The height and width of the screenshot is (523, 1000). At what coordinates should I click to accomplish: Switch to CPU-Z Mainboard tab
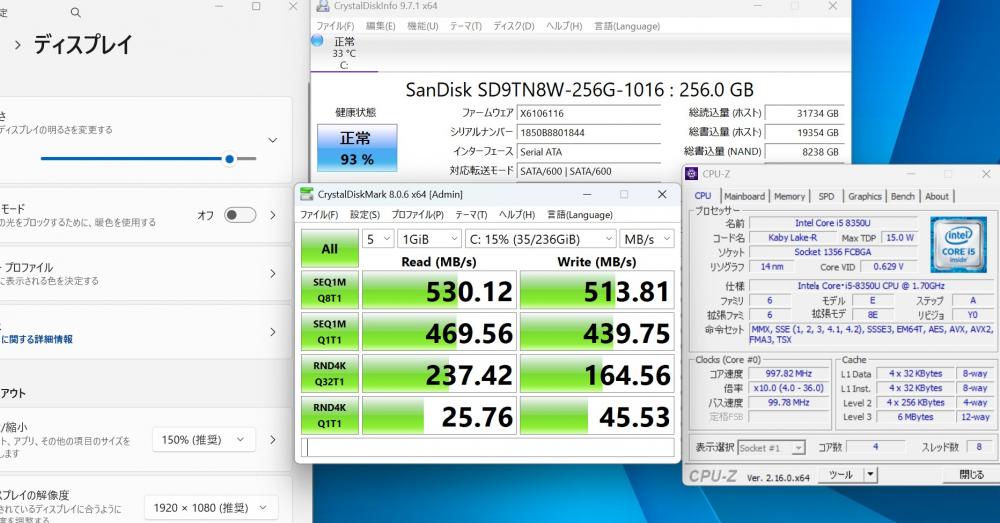744,196
